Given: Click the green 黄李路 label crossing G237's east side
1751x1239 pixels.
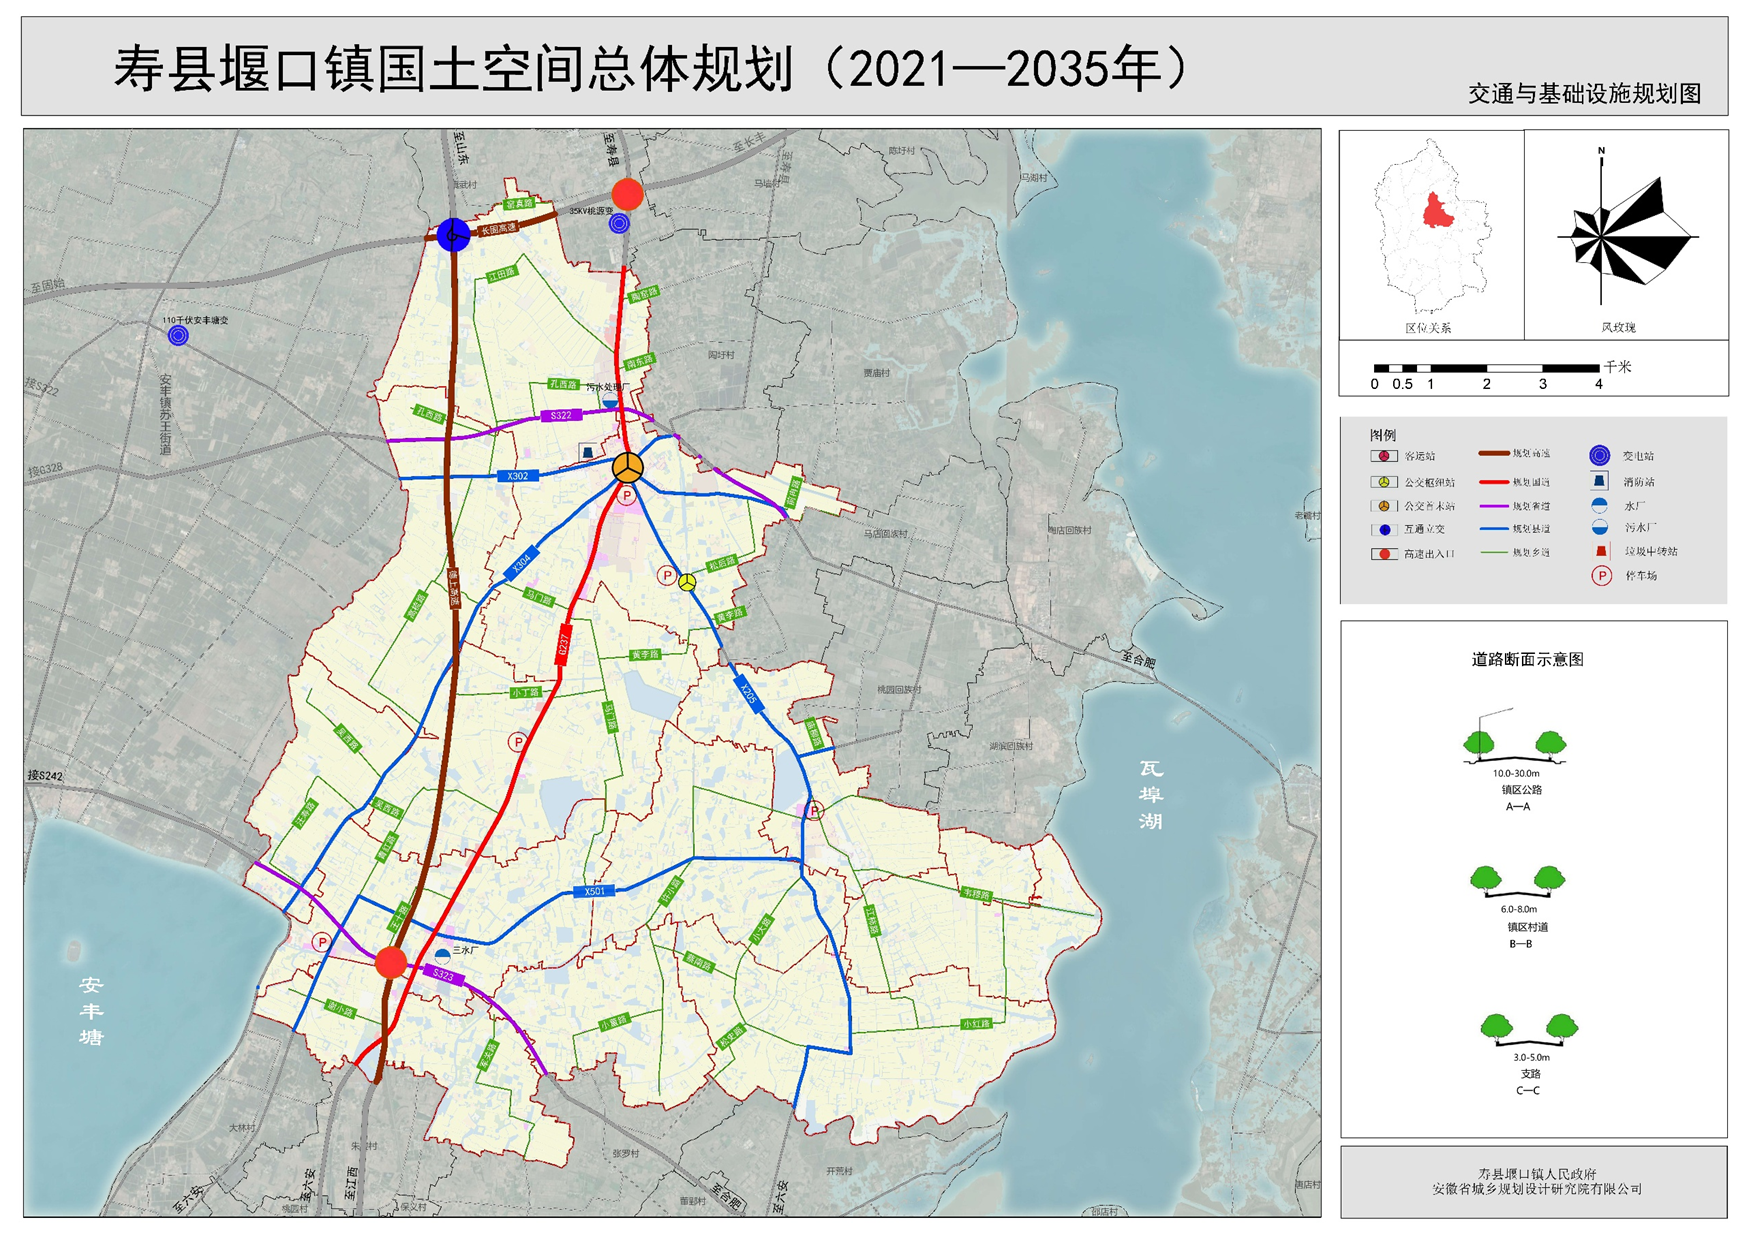Looking at the screenshot, I should [x=645, y=655].
